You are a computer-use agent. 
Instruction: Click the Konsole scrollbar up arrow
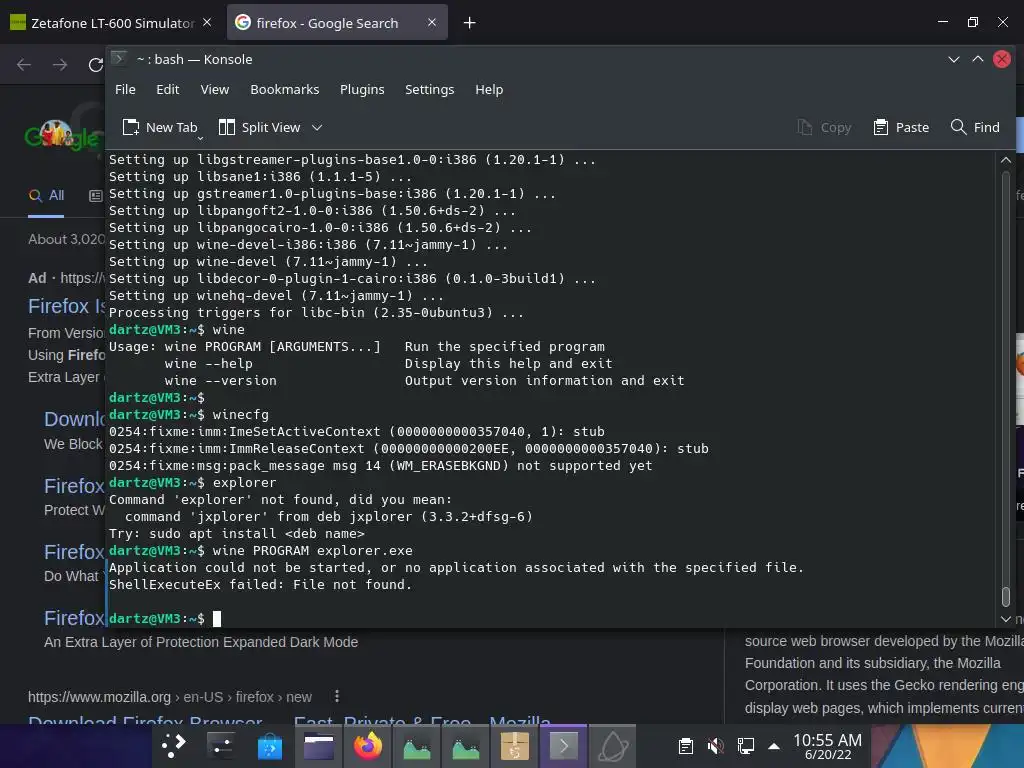click(1006, 160)
